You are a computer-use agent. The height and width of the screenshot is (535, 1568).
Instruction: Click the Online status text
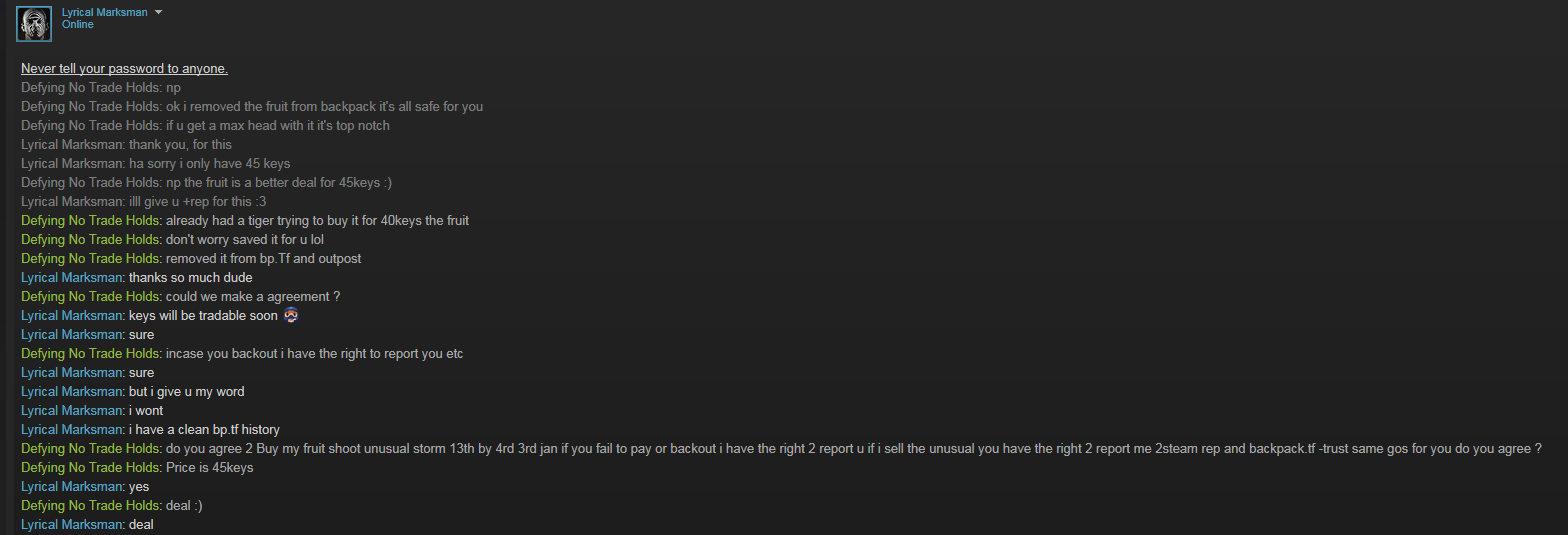pyautogui.click(x=77, y=25)
